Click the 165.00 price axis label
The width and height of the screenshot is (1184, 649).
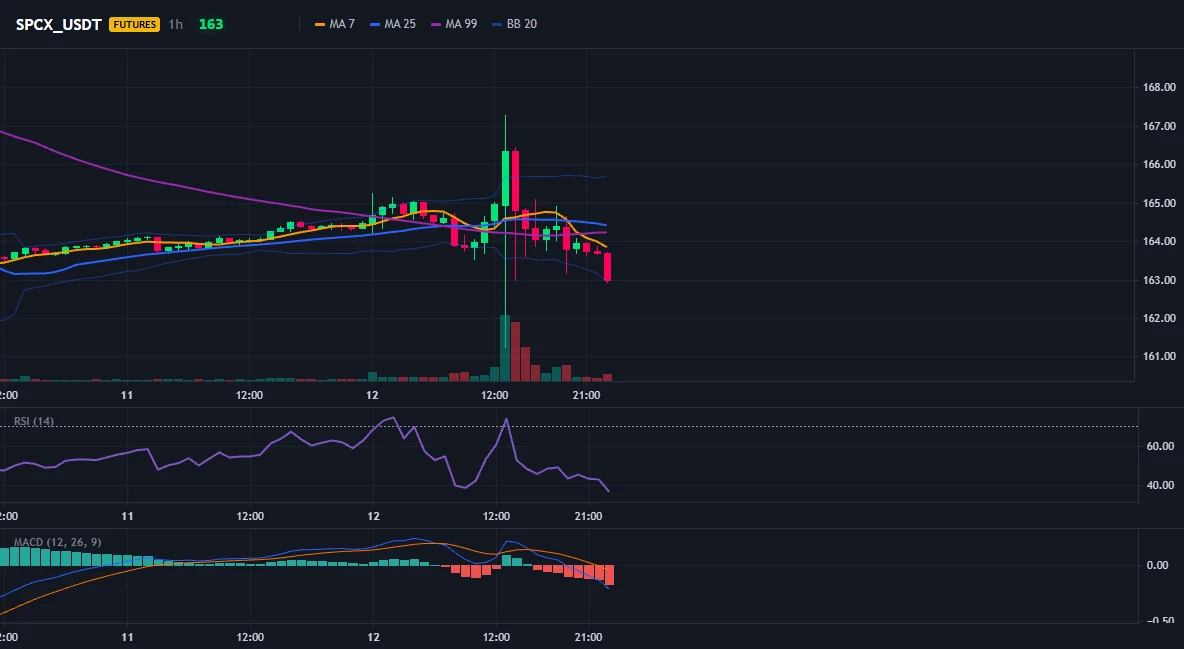tap(1159, 203)
